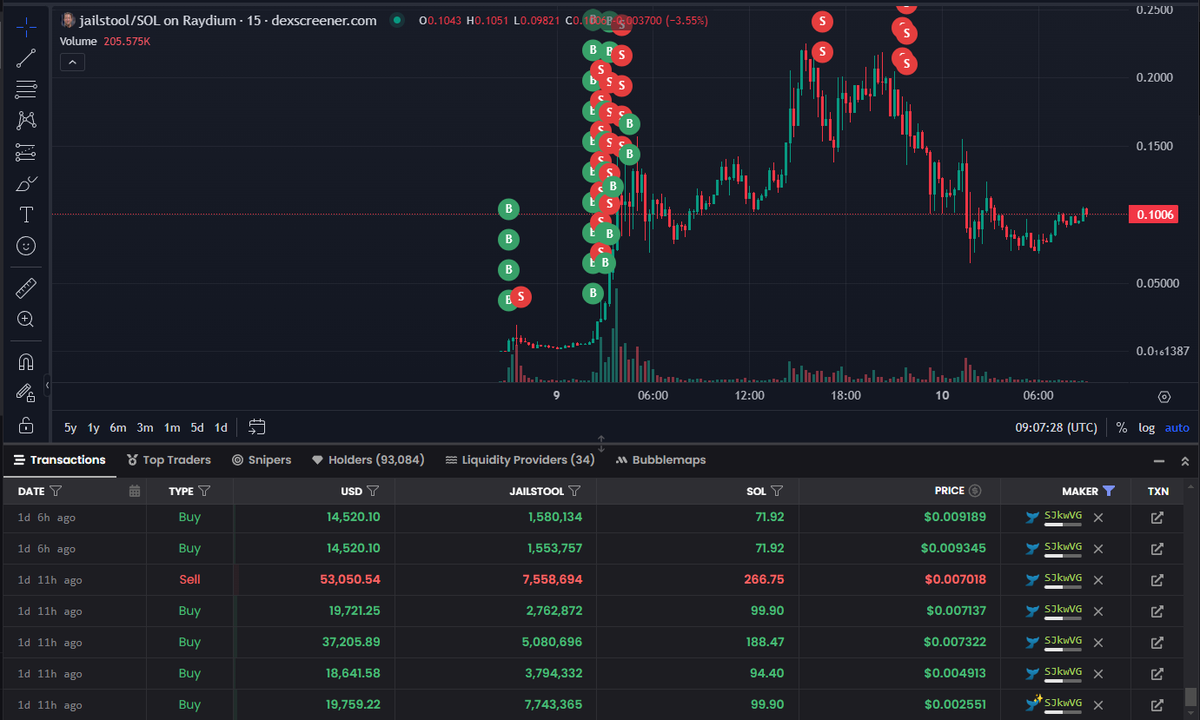Toggle logarithmic price scale

pyautogui.click(x=1146, y=427)
